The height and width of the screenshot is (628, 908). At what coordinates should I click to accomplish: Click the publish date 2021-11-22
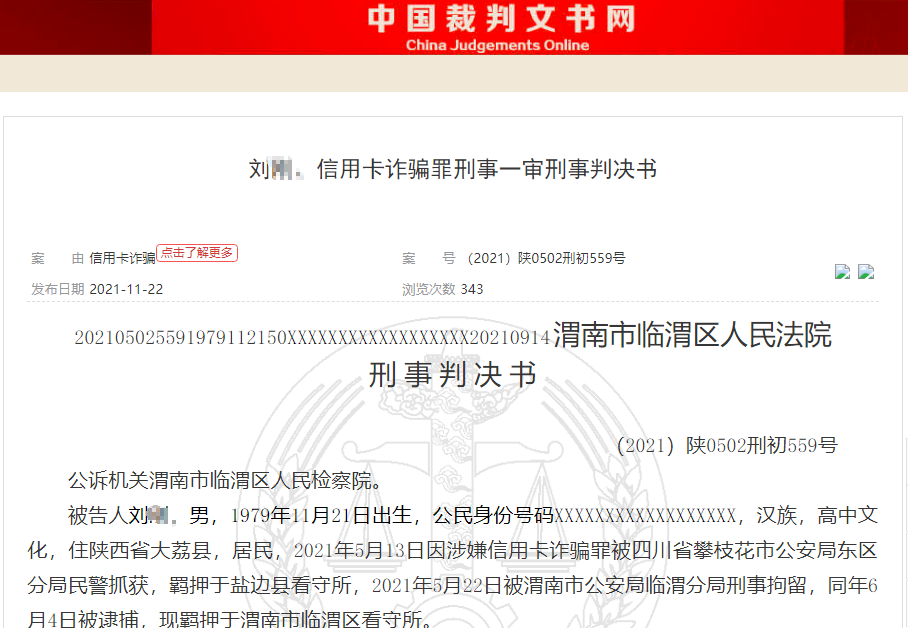(x=126, y=289)
